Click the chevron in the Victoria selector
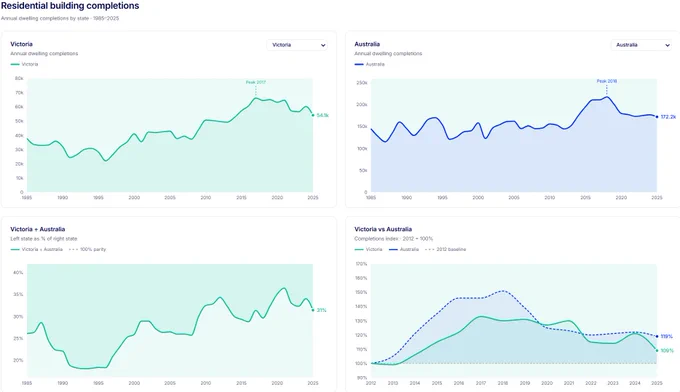The height and width of the screenshot is (392, 680). tap(323, 45)
